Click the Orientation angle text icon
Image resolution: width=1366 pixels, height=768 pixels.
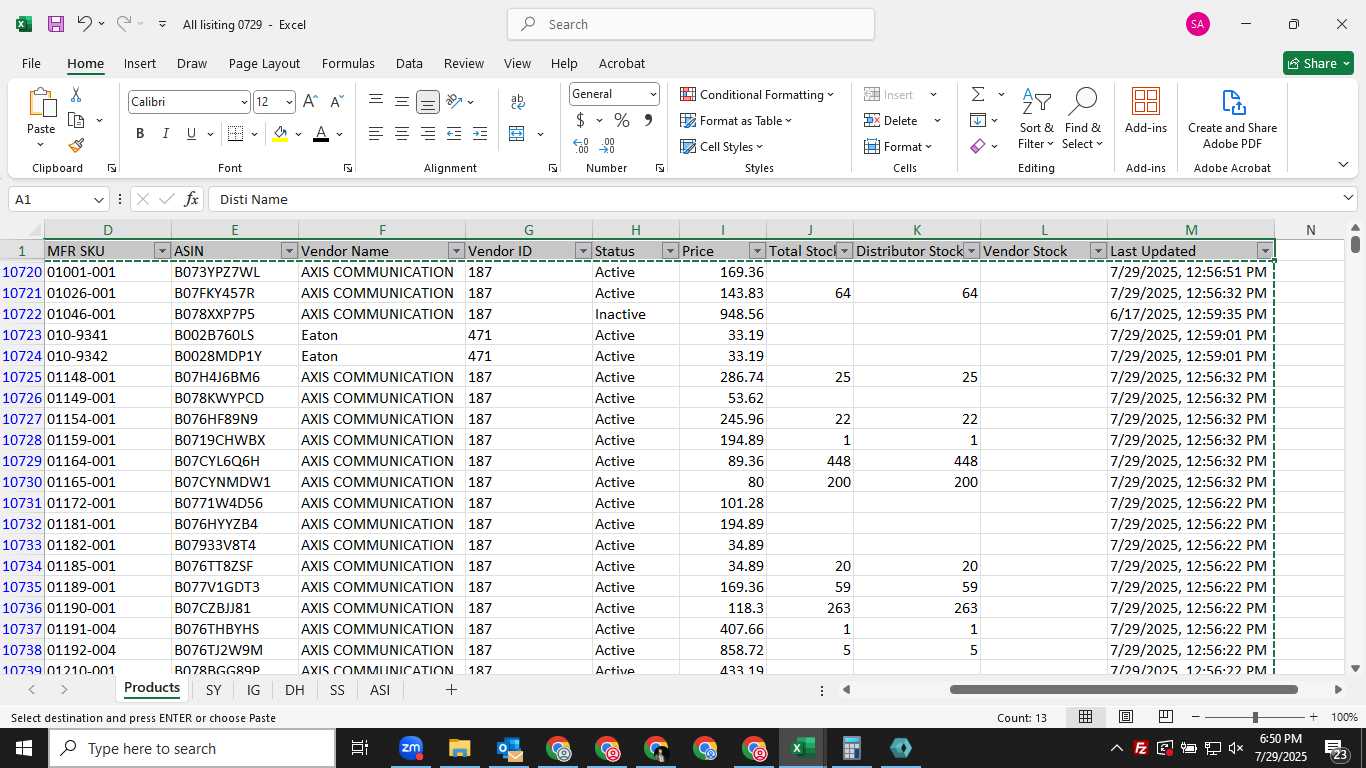[x=454, y=102]
